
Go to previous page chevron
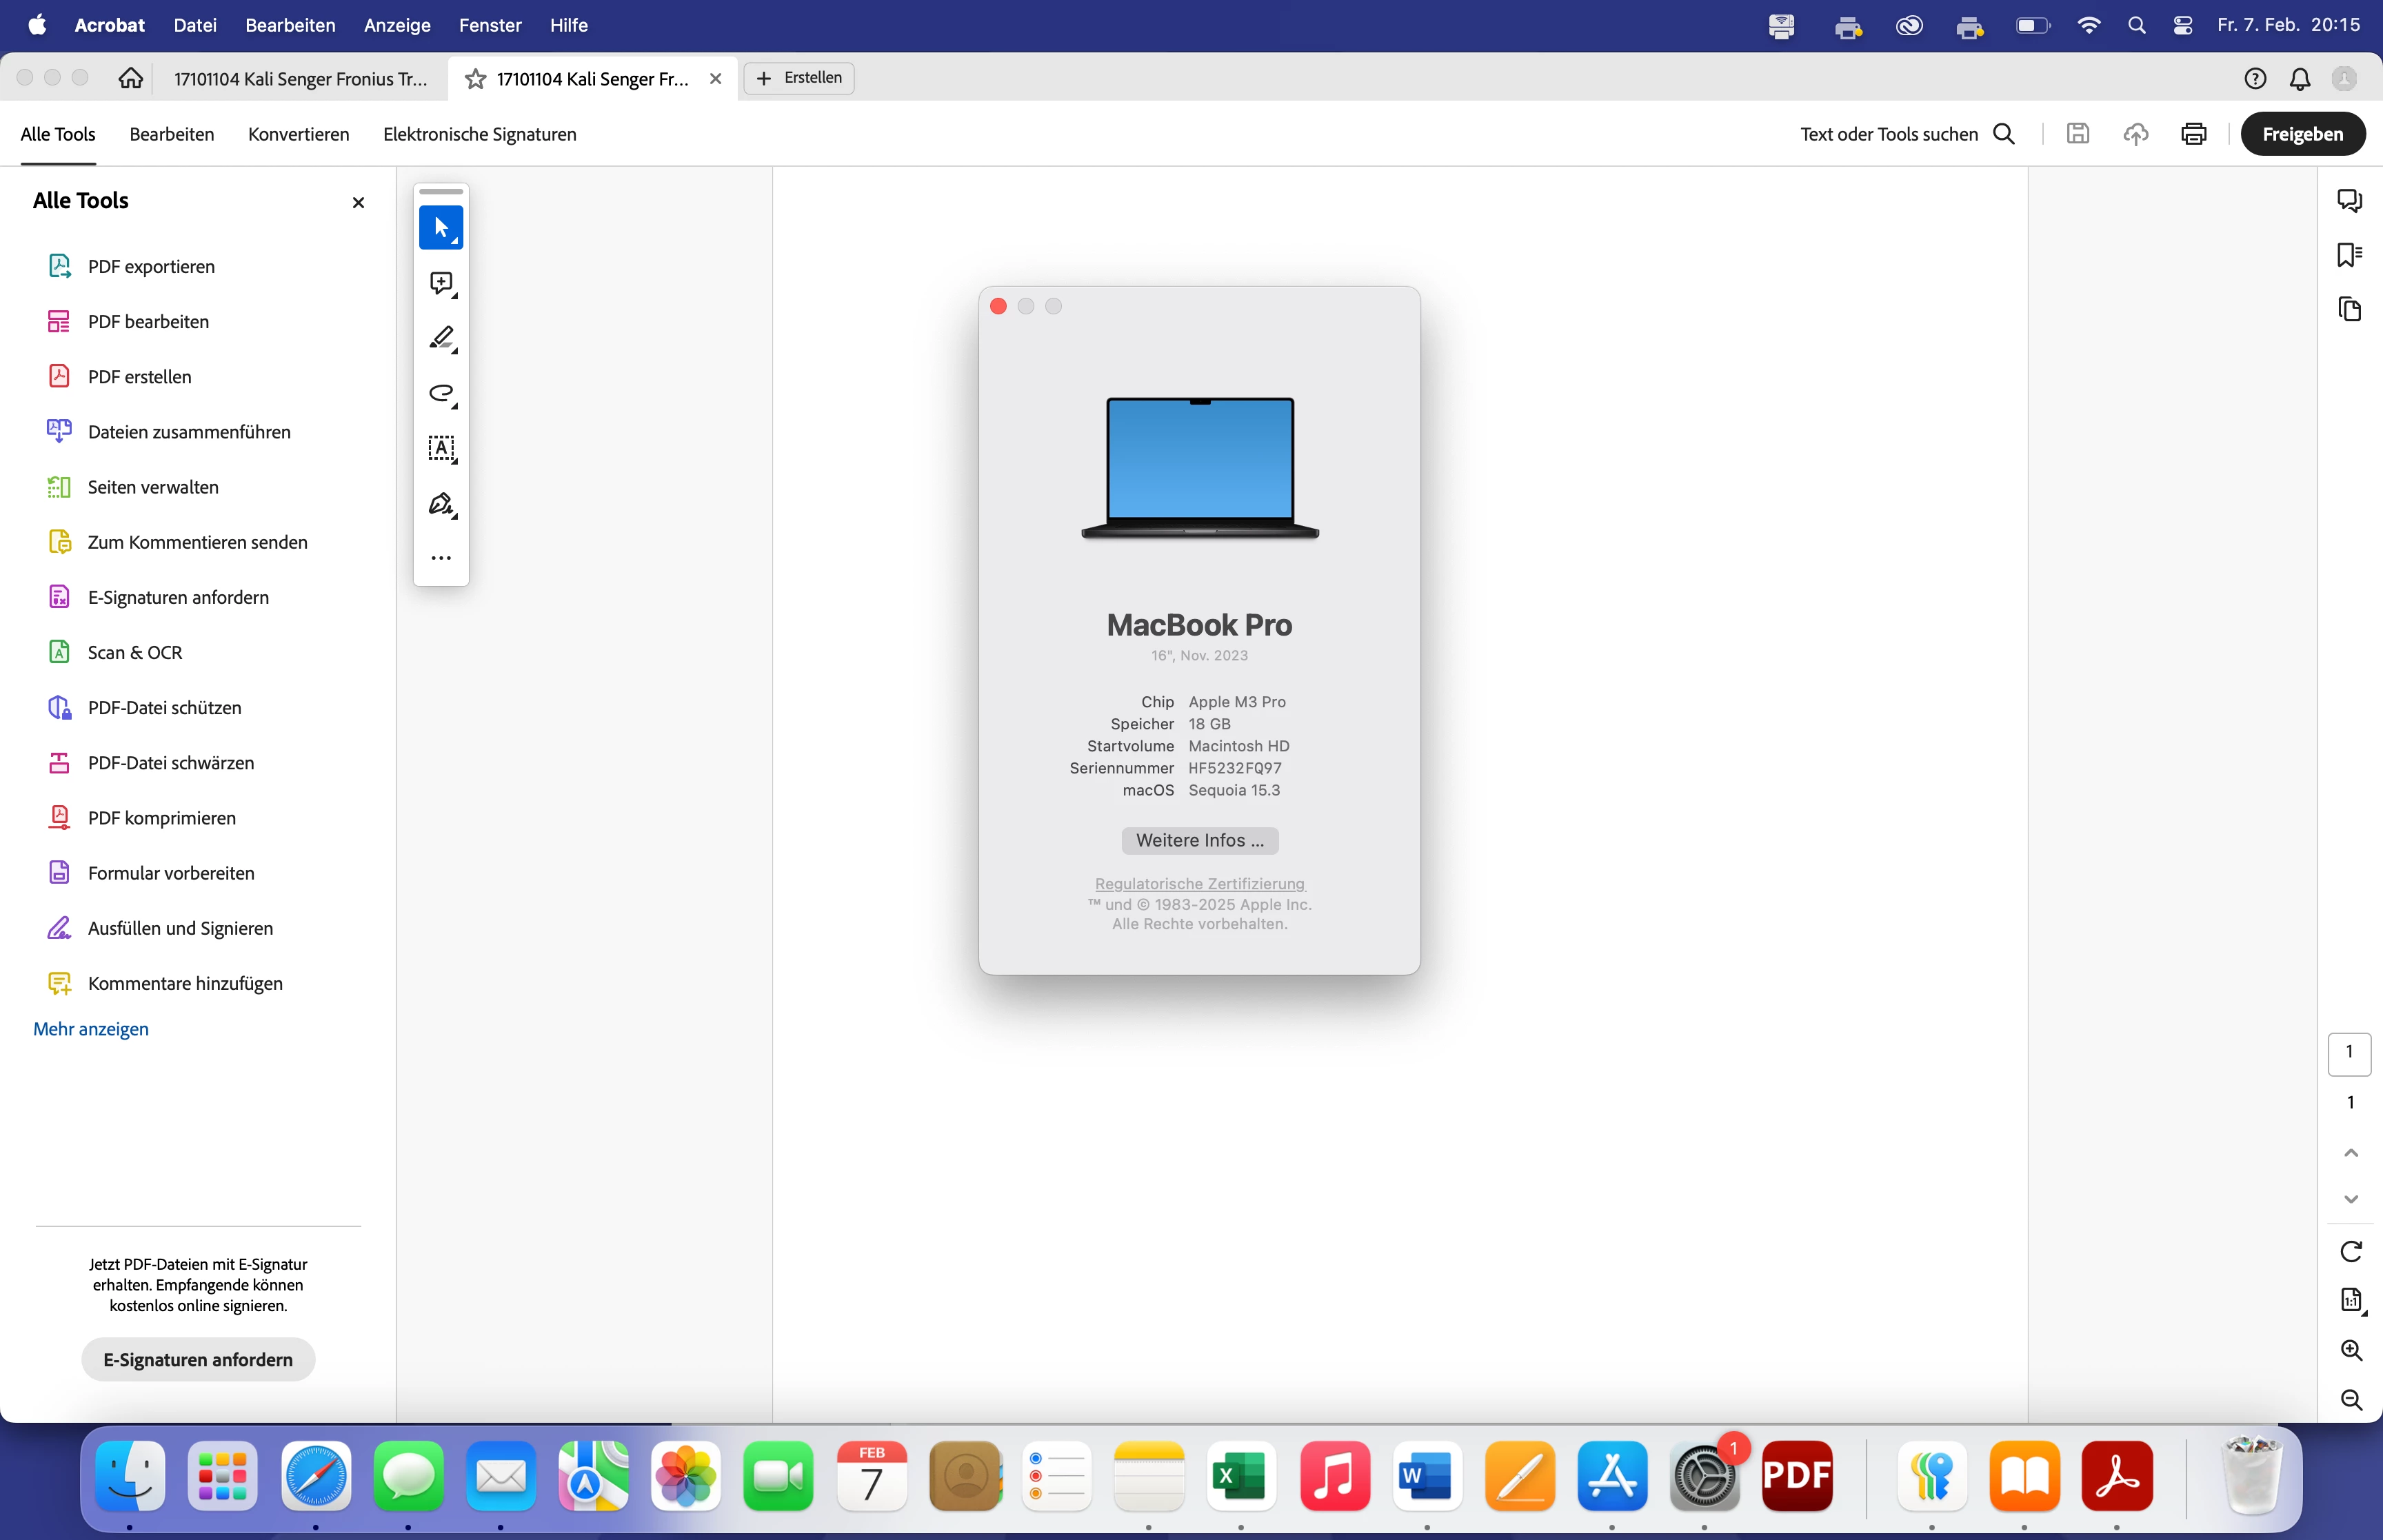tap(2351, 1153)
